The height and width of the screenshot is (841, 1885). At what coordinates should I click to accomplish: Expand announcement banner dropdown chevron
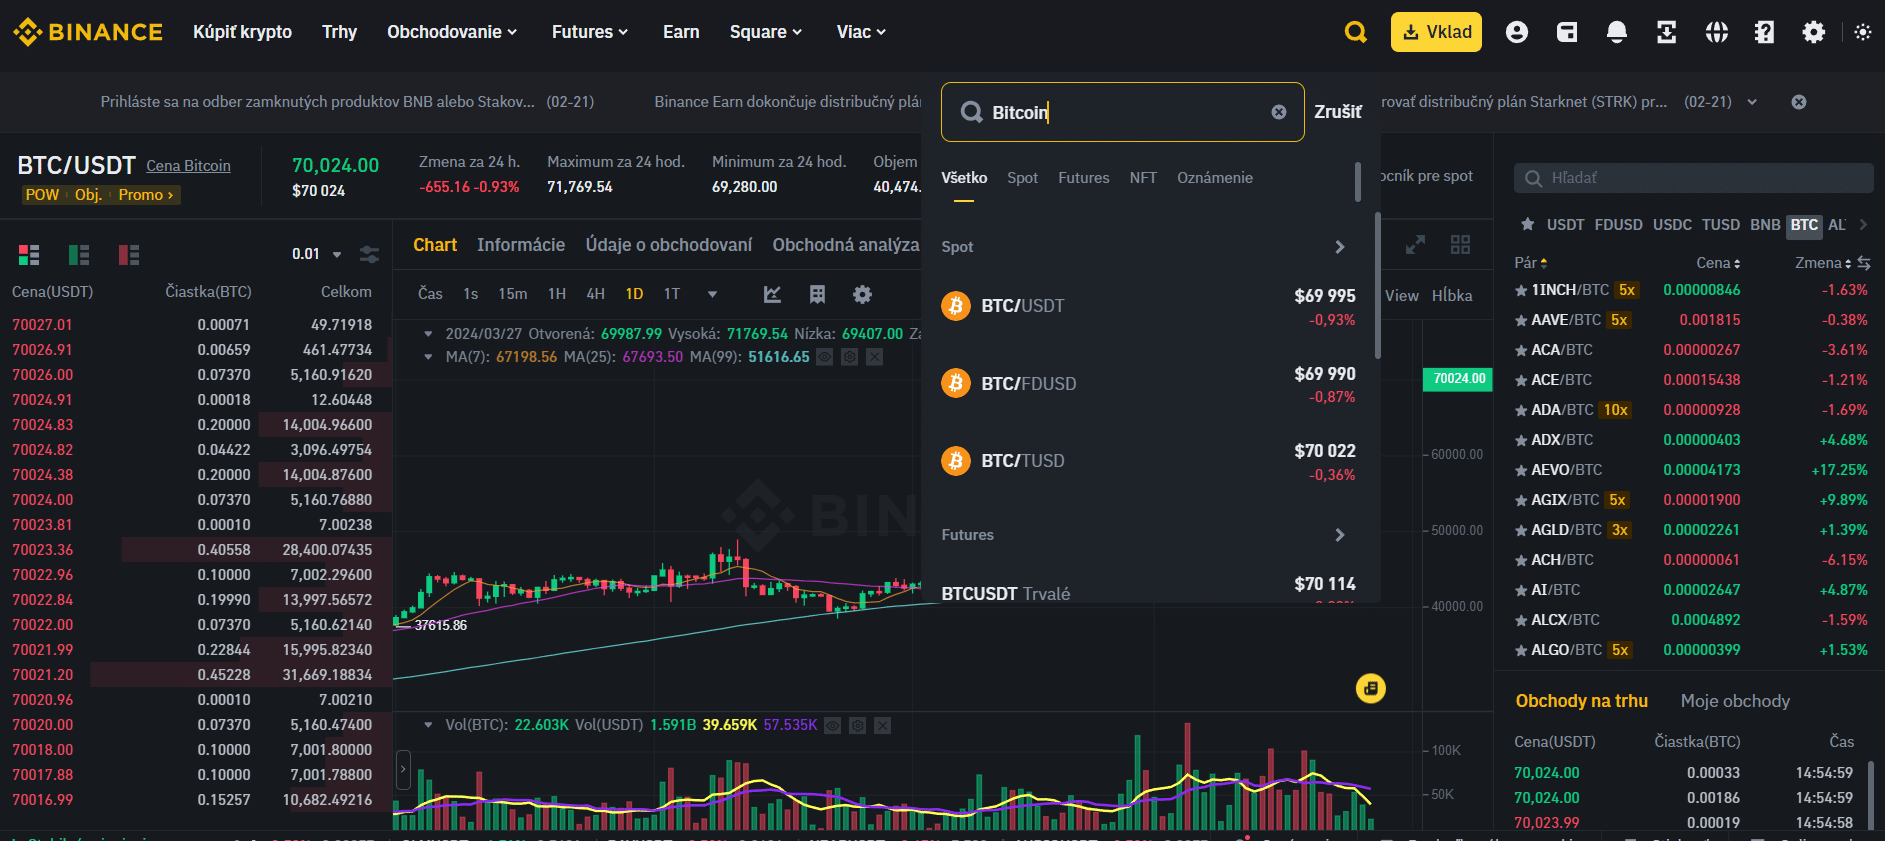[x=1752, y=102]
